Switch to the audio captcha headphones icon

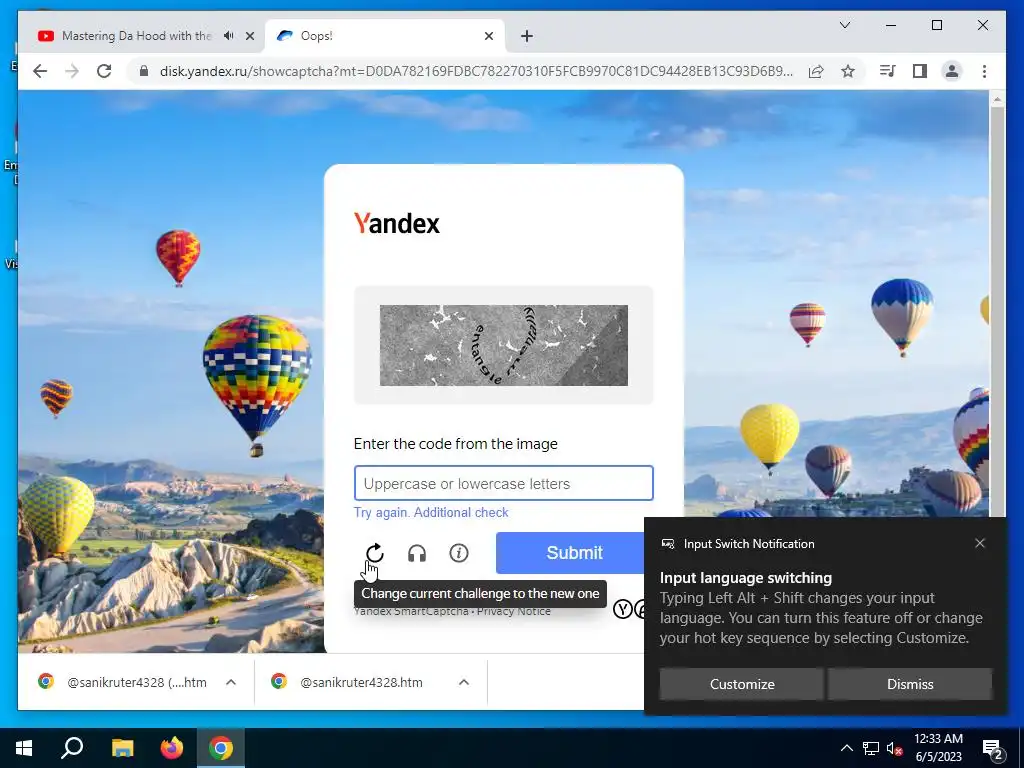[x=417, y=554]
